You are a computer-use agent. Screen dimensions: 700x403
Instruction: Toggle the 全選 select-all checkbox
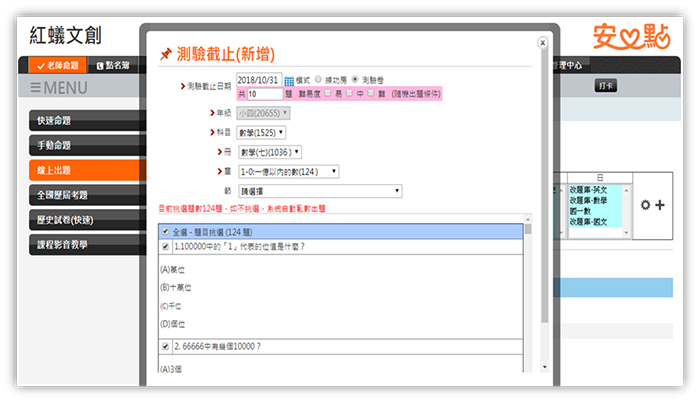166,231
